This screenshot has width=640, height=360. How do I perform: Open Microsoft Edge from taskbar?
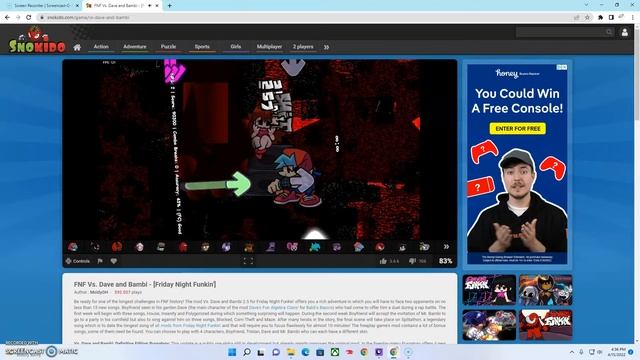click(x=305, y=352)
